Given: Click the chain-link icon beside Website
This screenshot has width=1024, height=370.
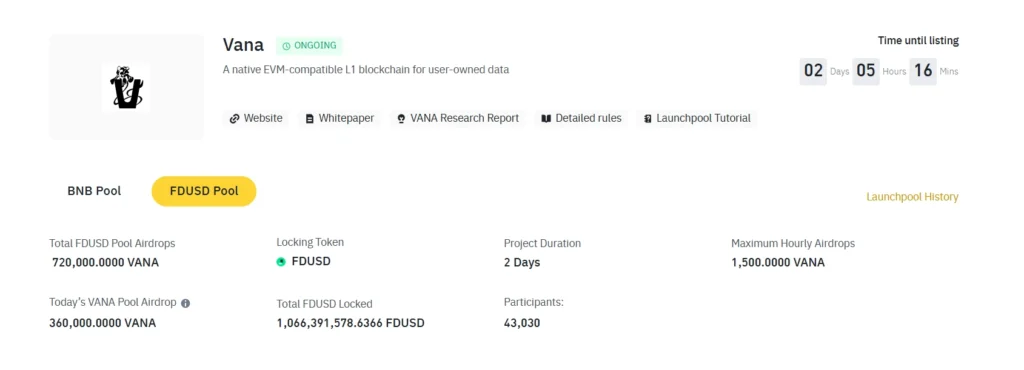Looking at the screenshot, I should (234, 119).
